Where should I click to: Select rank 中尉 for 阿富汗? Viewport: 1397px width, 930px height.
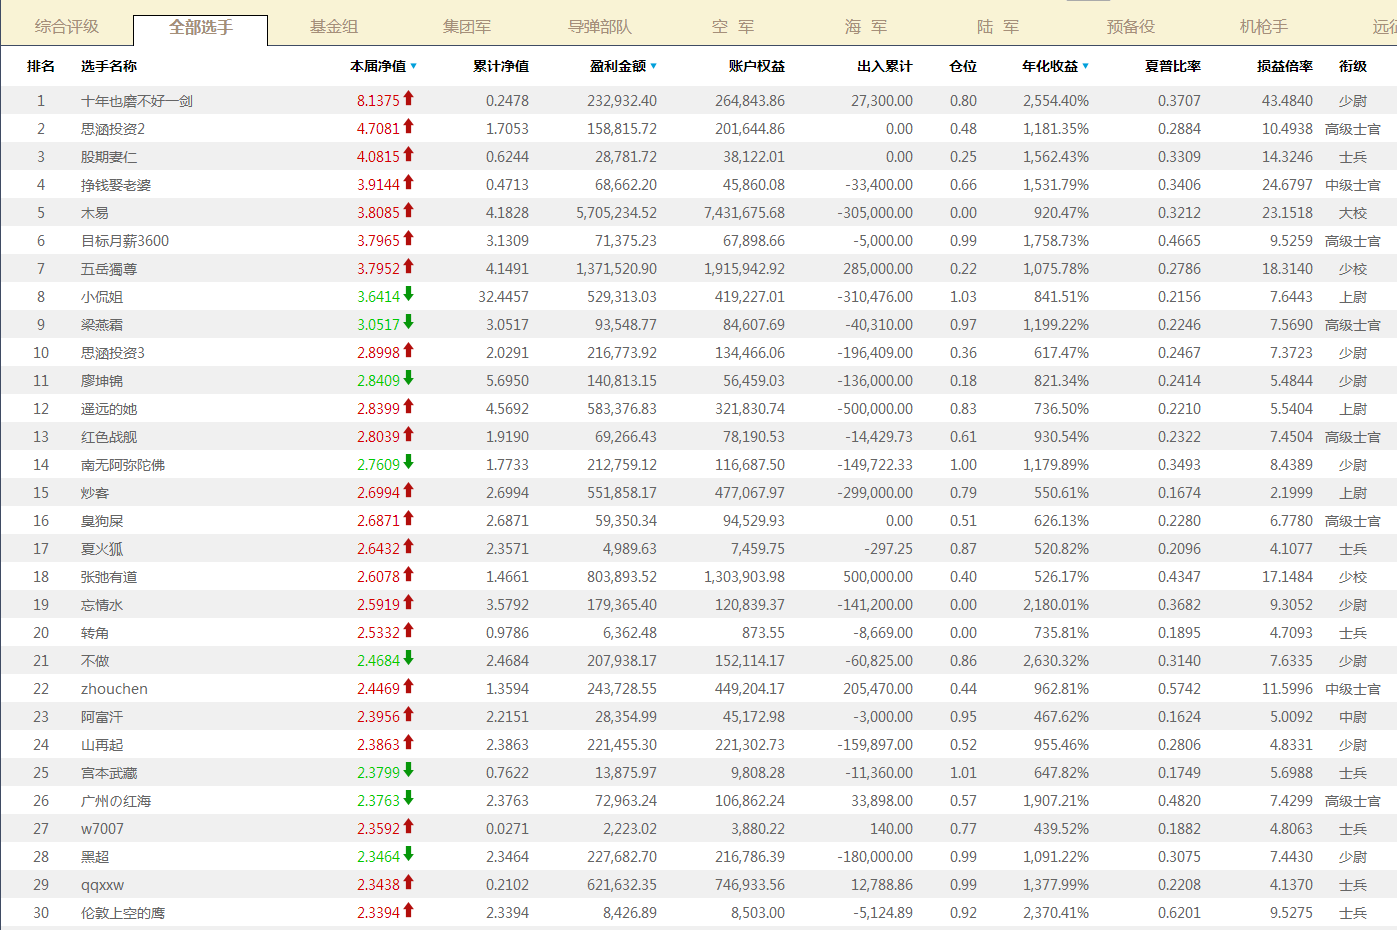[1353, 717]
